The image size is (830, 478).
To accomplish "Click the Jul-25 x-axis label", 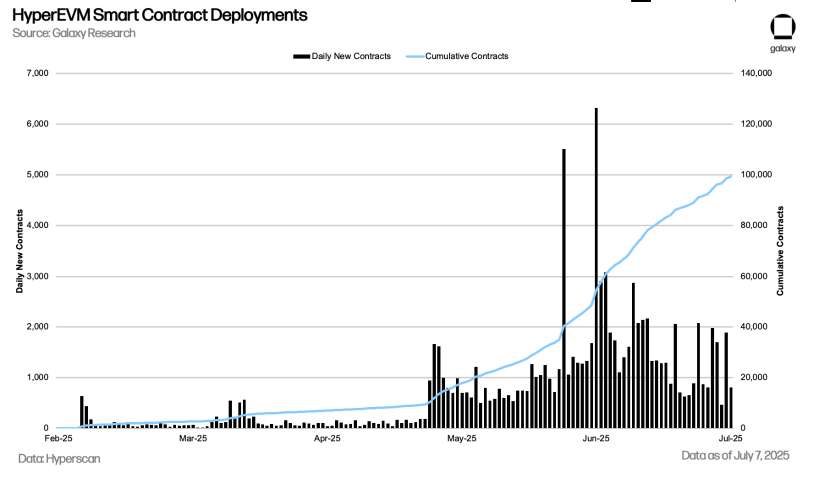I will [730, 438].
